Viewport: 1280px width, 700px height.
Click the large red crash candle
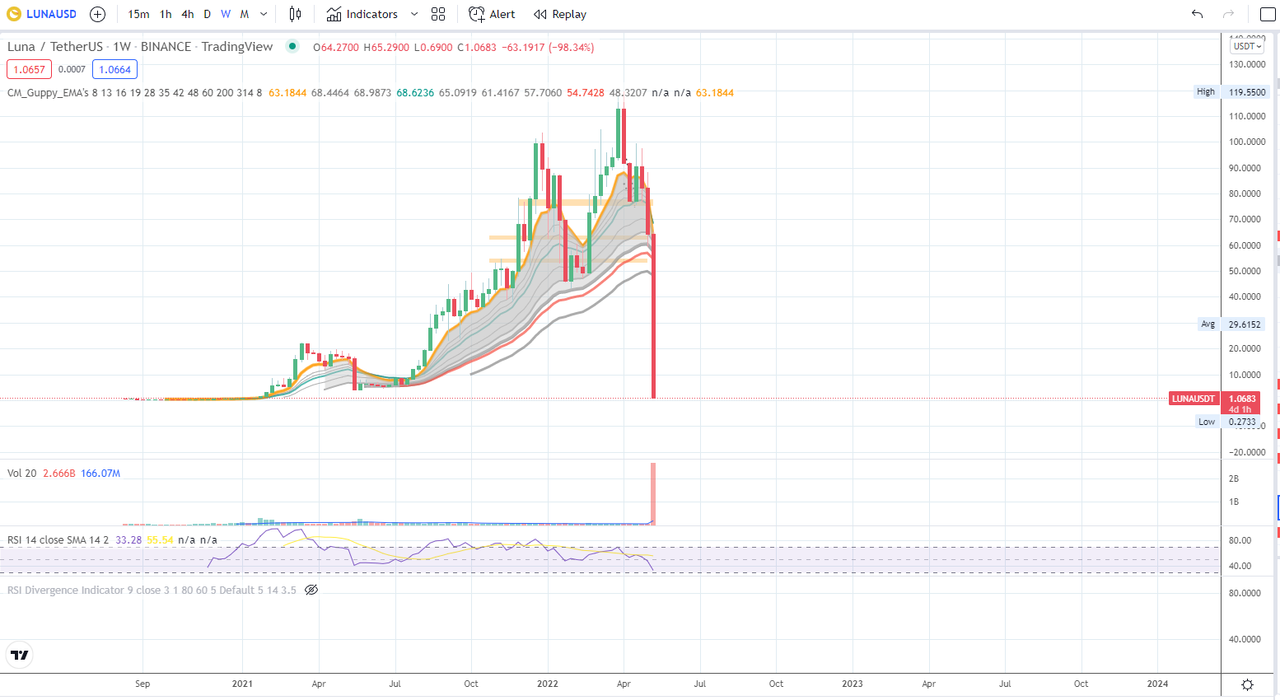pyautogui.click(x=653, y=316)
